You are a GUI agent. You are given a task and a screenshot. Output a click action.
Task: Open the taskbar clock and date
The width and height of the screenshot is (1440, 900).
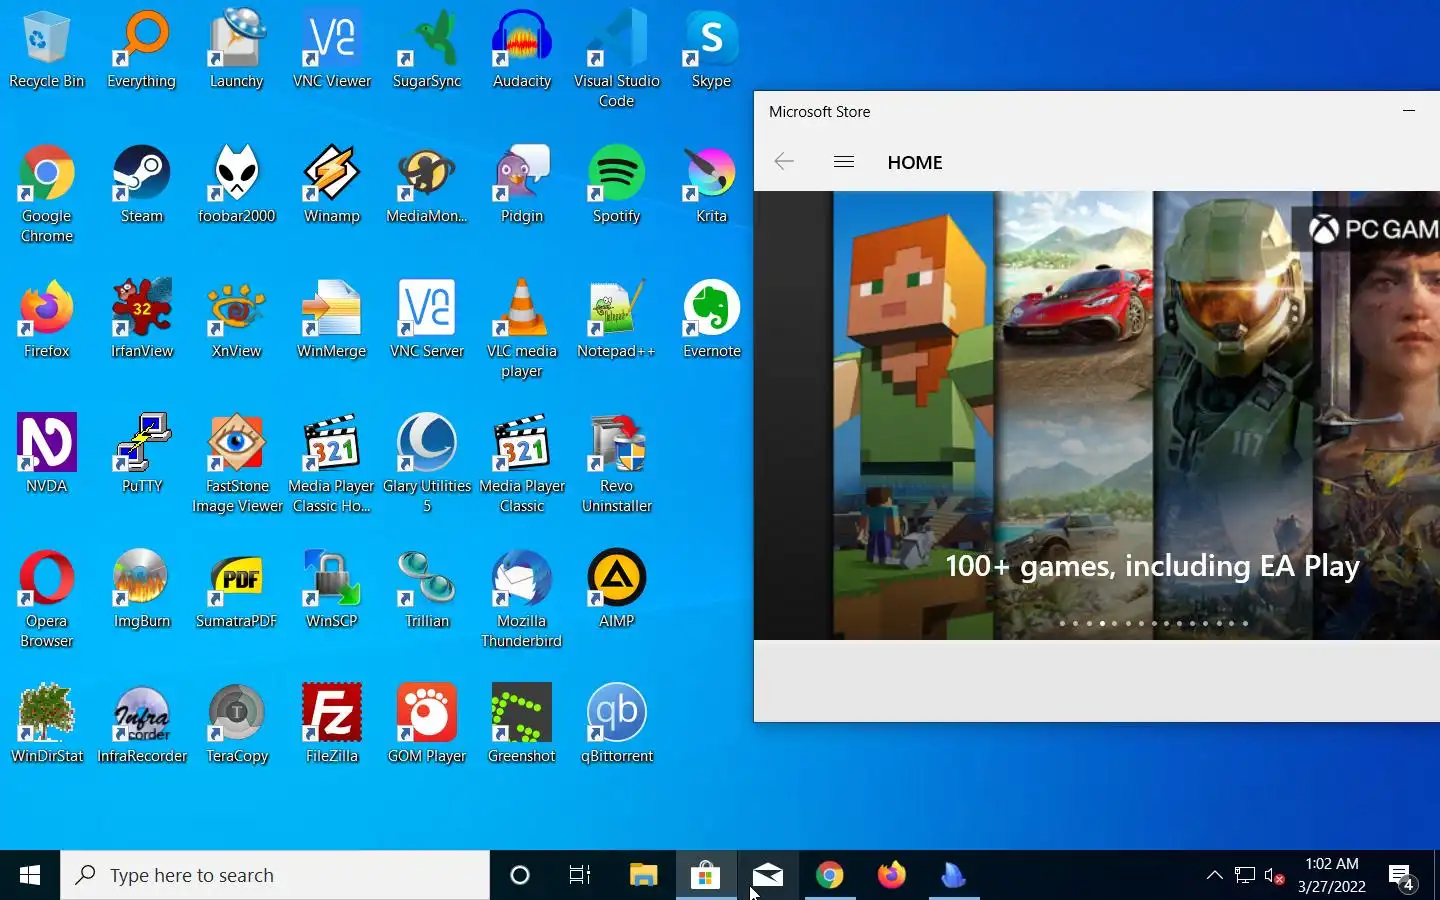coord(1332,875)
